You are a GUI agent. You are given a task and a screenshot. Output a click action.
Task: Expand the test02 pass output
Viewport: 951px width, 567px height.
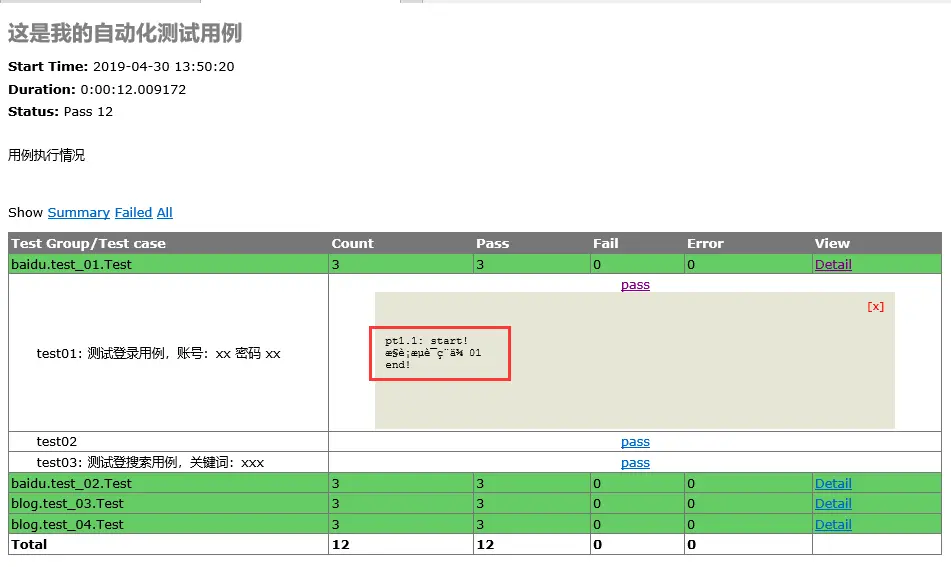click(635, 442)
